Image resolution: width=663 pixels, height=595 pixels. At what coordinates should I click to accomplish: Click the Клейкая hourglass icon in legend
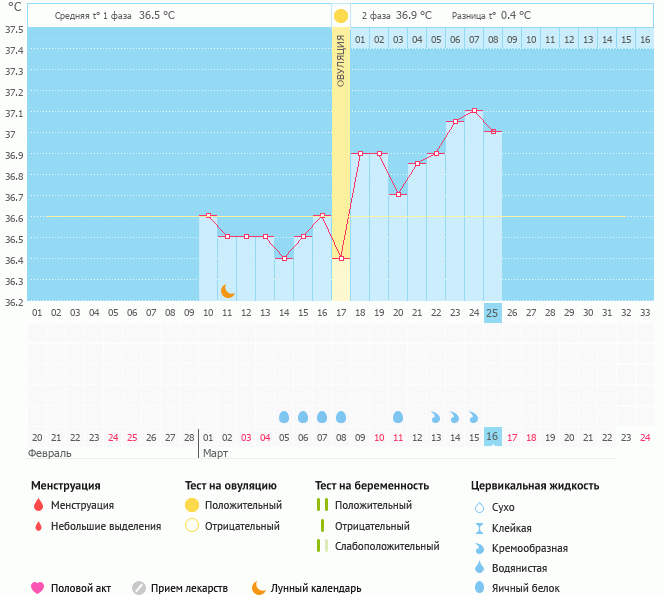(x=479, y=528)
